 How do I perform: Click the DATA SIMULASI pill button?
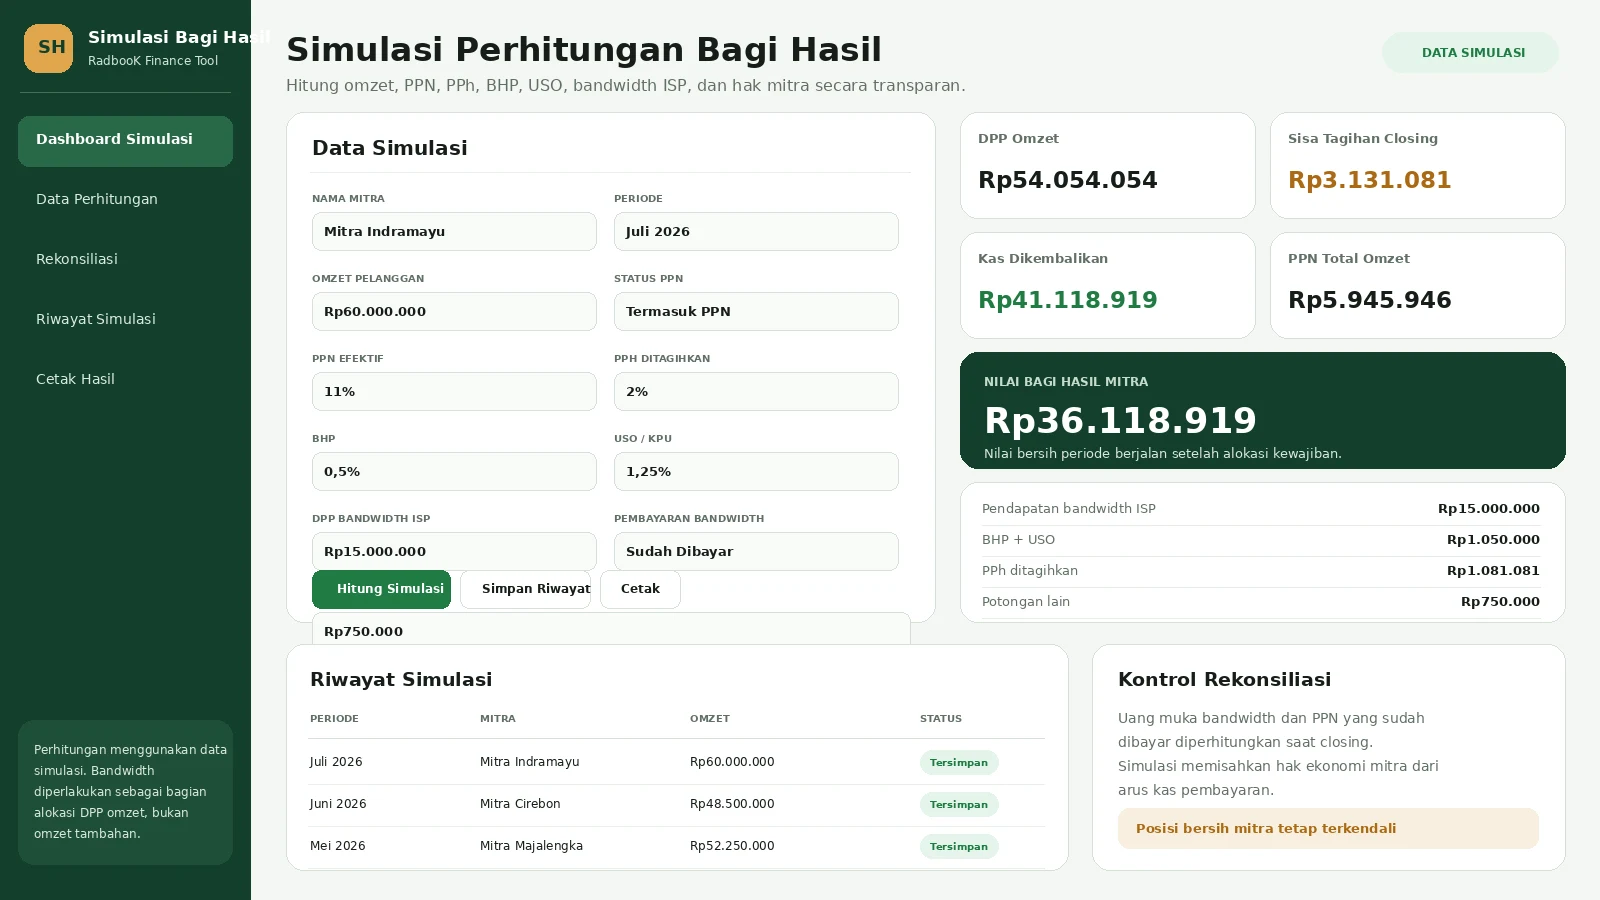click(x=1470, y=52)
